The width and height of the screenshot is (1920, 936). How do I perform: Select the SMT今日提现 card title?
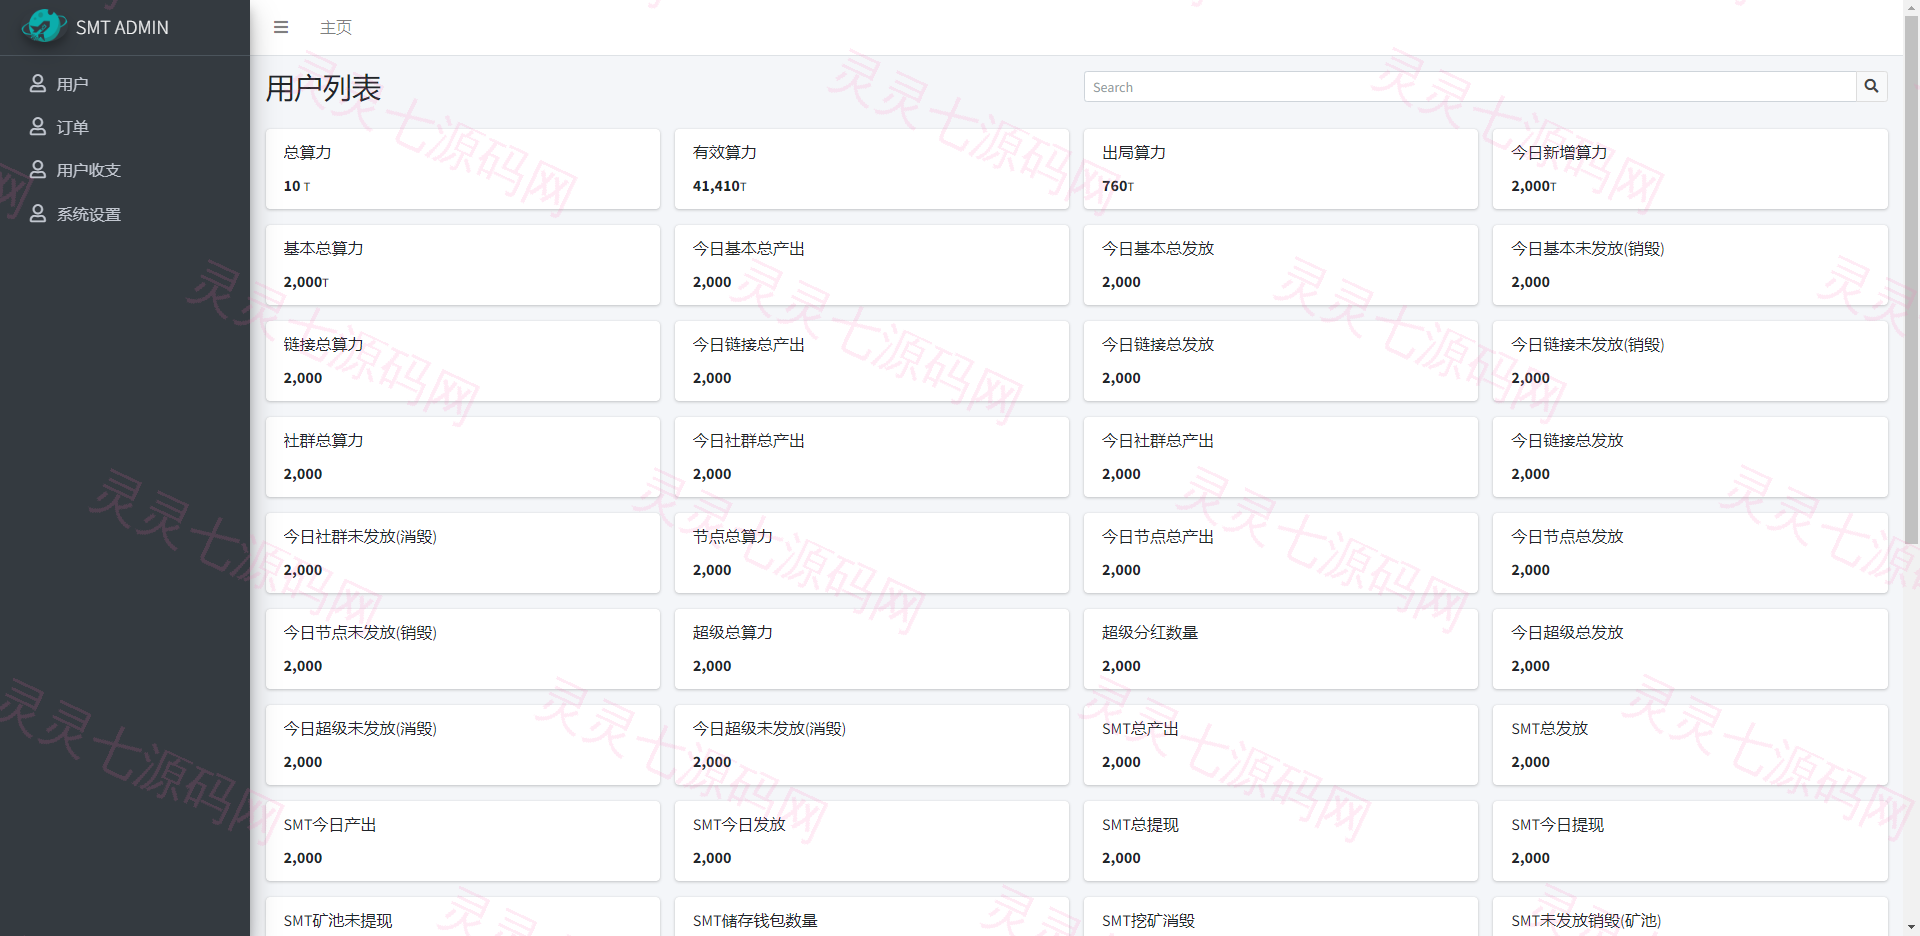coord(1557,824)
